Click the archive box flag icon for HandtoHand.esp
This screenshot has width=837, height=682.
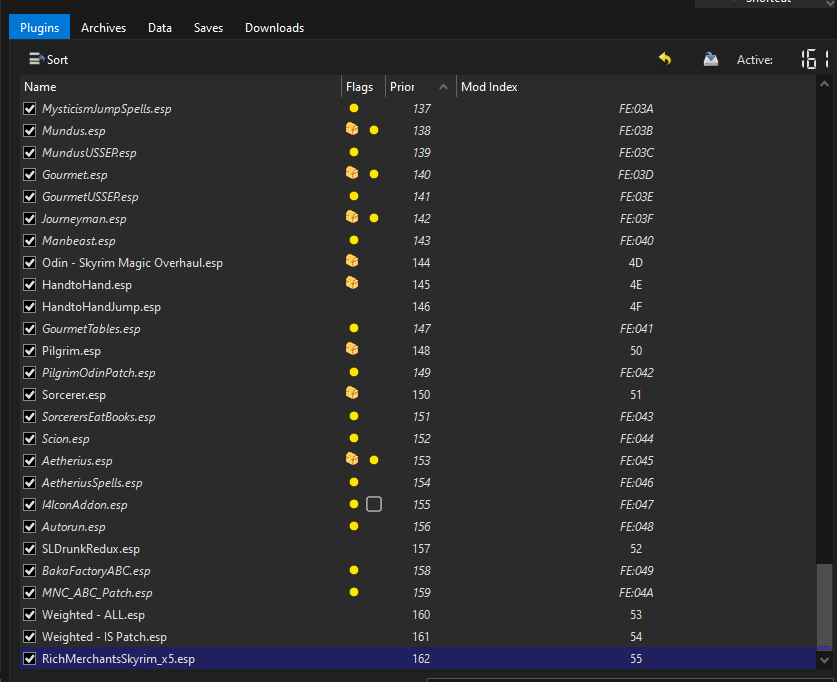tap(352, 283)
